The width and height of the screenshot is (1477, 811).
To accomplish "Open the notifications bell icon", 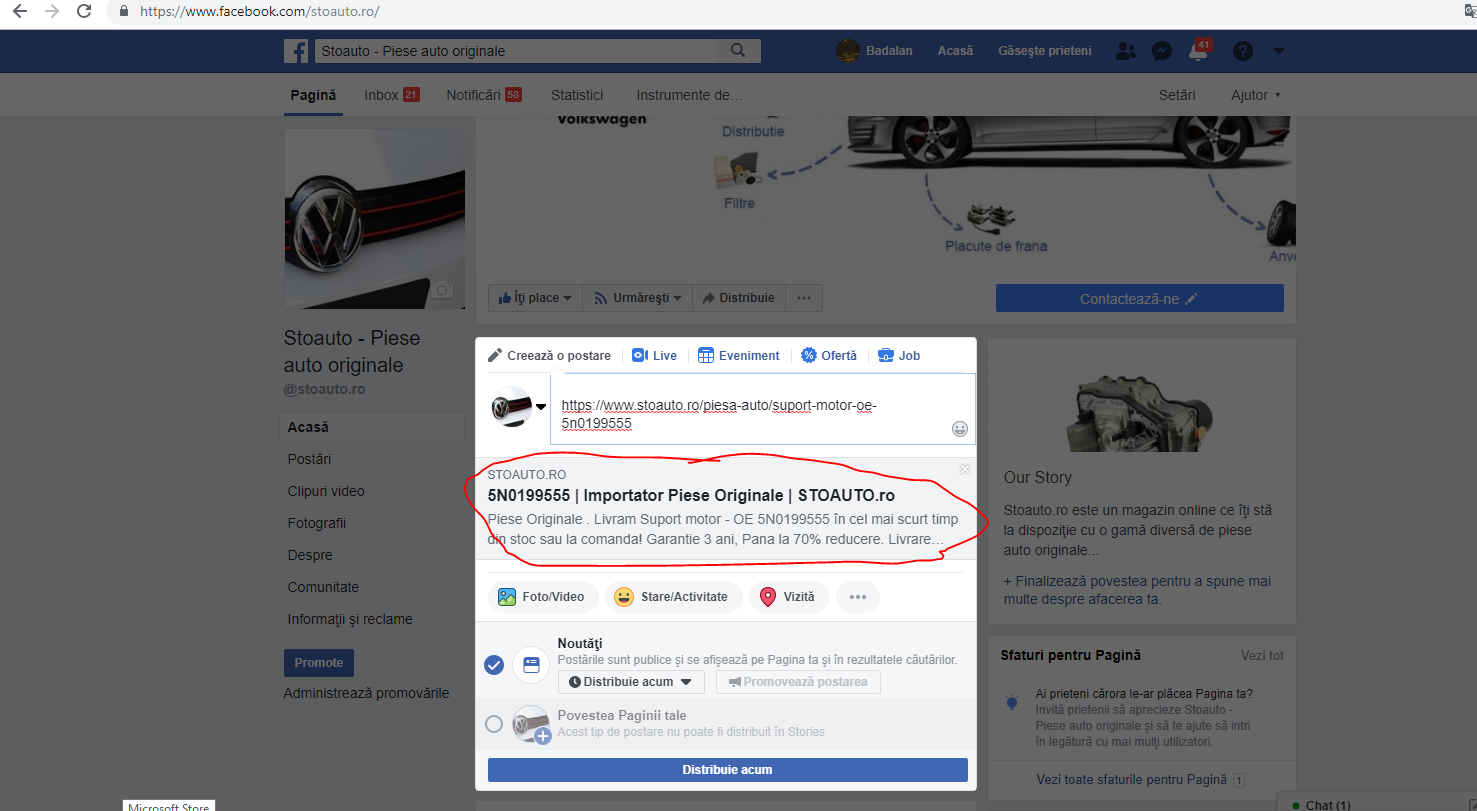I will [1198, 51].
